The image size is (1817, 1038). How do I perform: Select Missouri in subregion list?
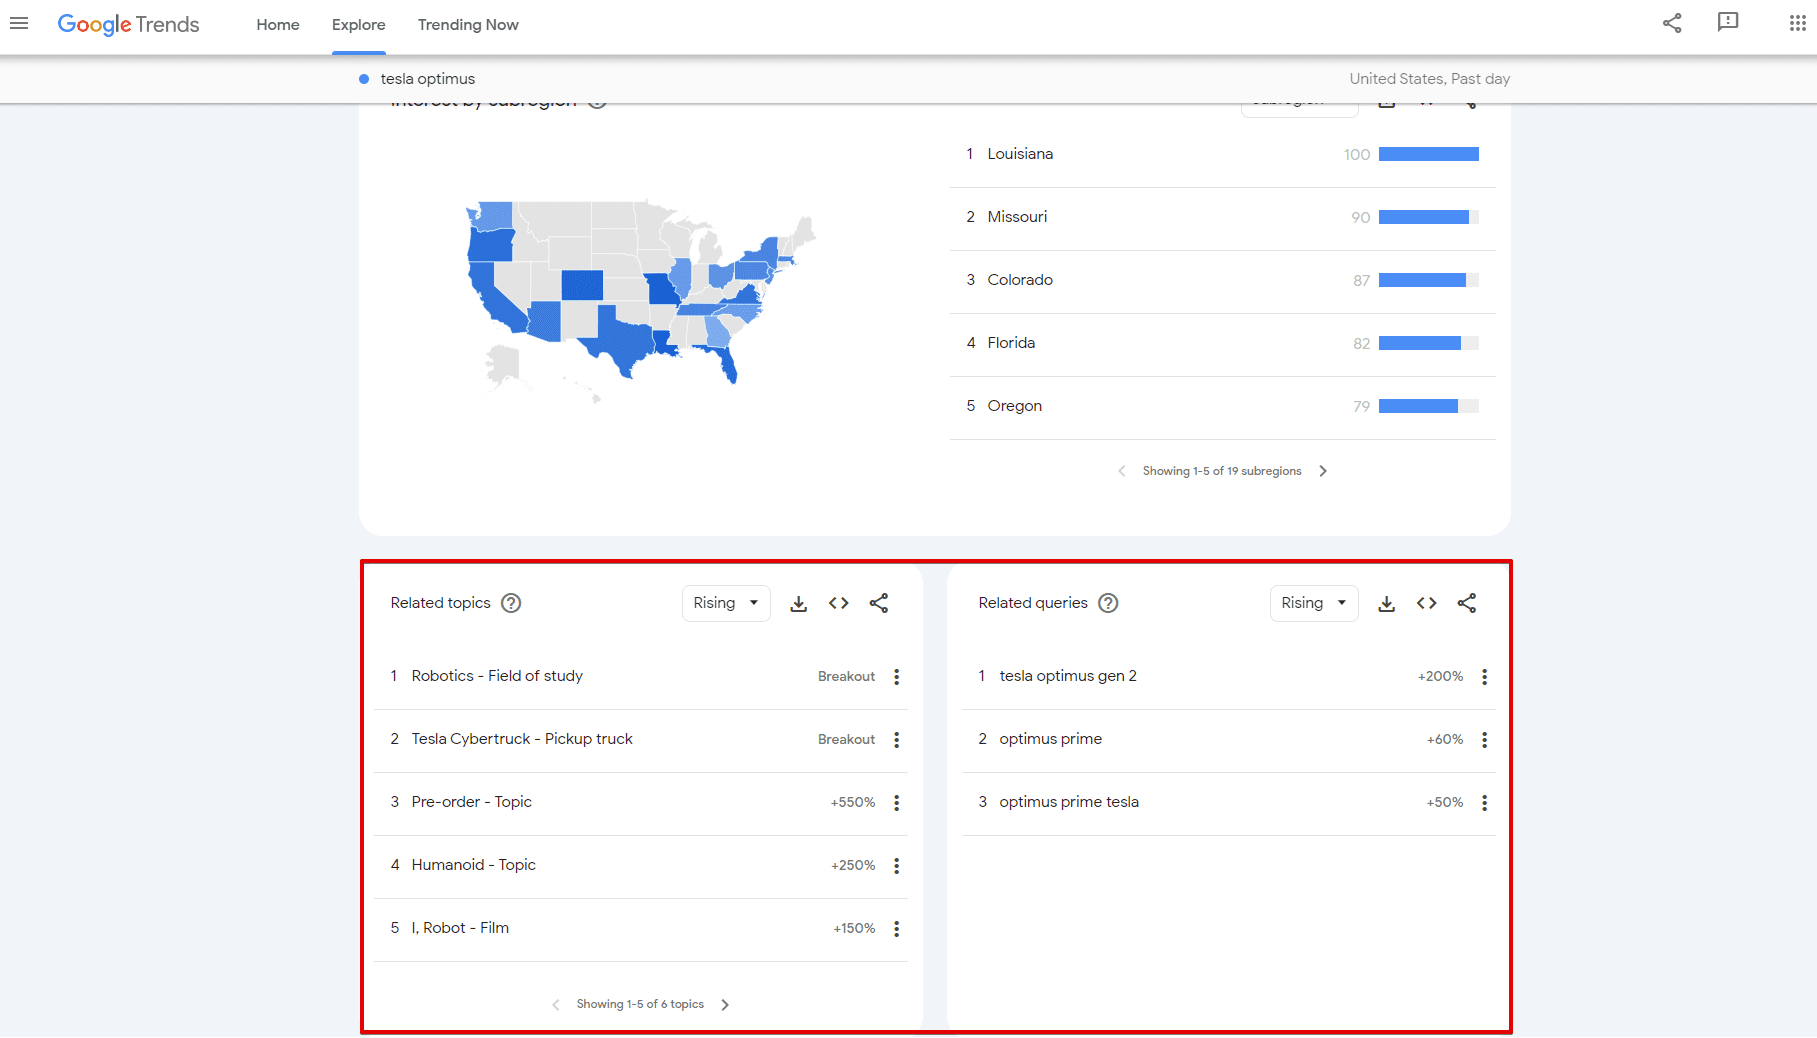[x=1017, y=217]
